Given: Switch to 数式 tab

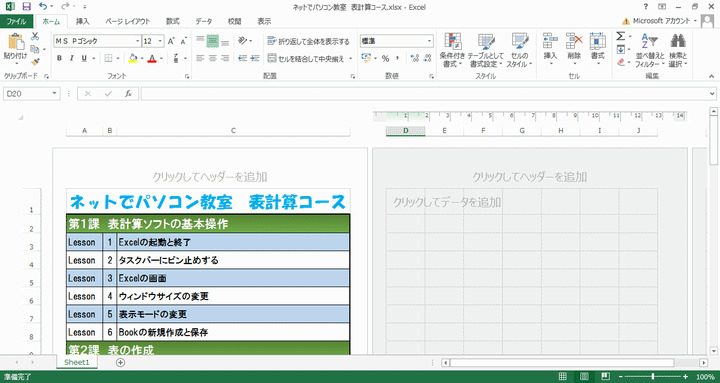Looking at the screenshot, I should coord(173,21).
